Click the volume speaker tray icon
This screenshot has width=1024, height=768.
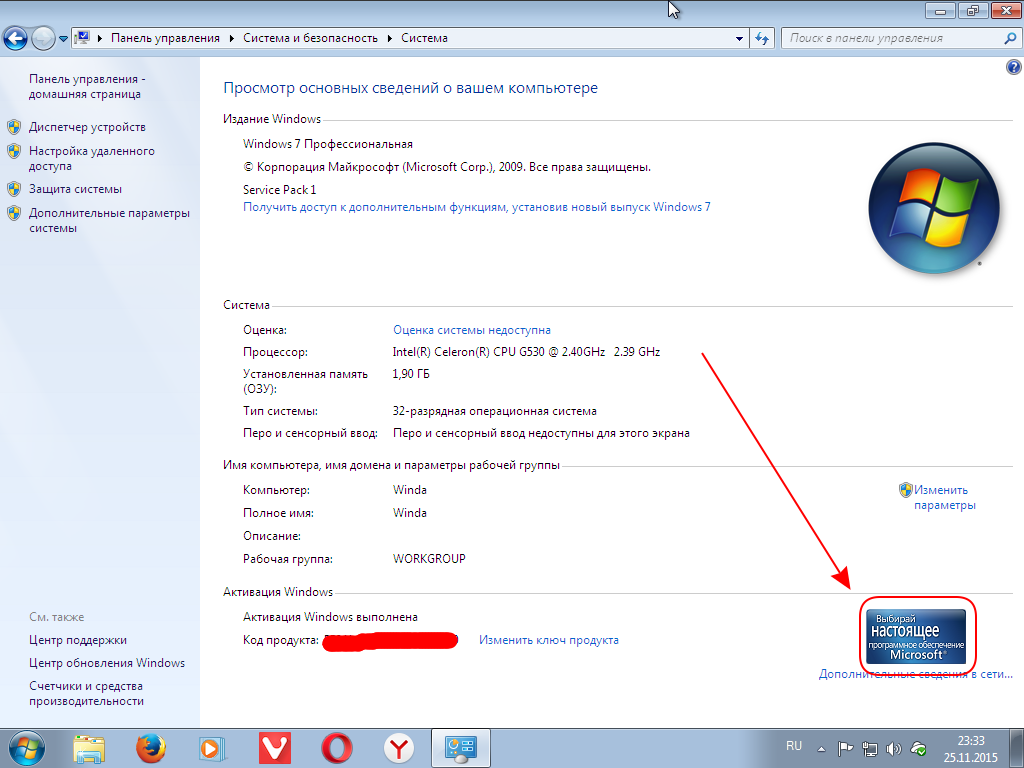[x=893, y=749]
